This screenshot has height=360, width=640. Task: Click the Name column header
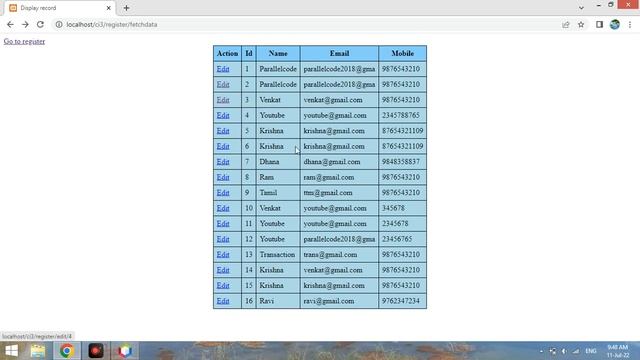pyautogui.click(x=278, y=53)
